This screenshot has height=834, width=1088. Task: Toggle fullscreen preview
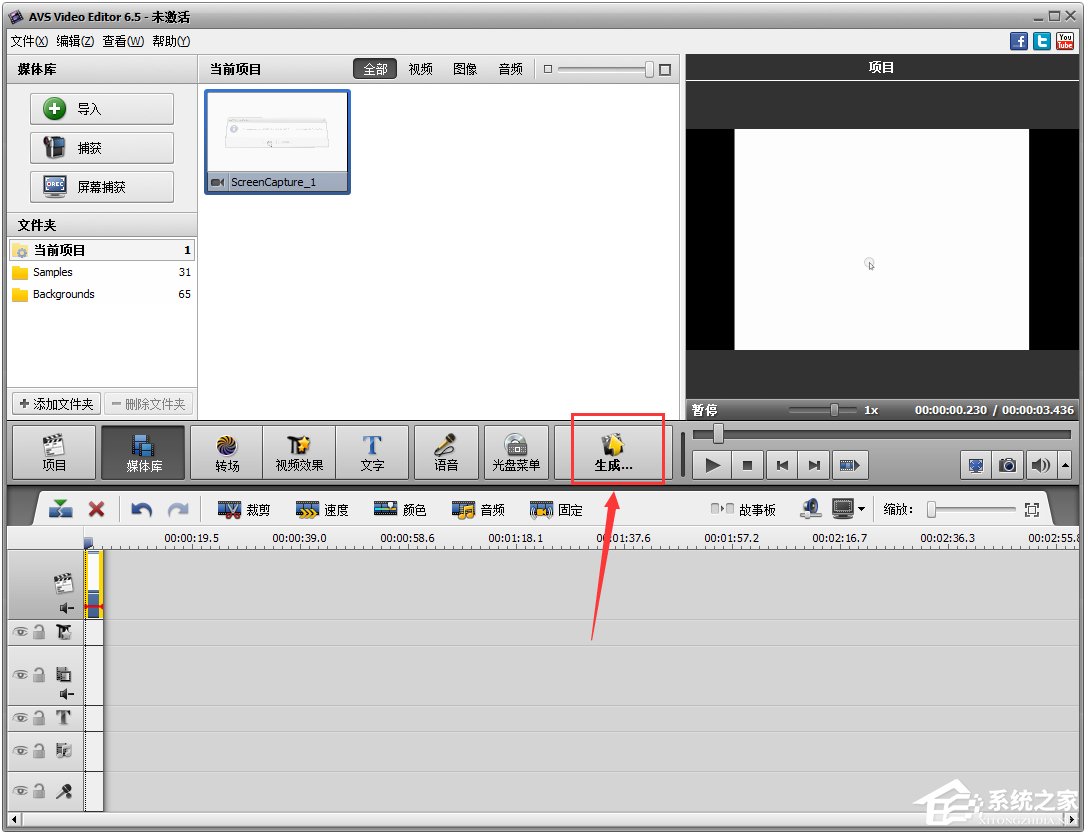(976, 465)
